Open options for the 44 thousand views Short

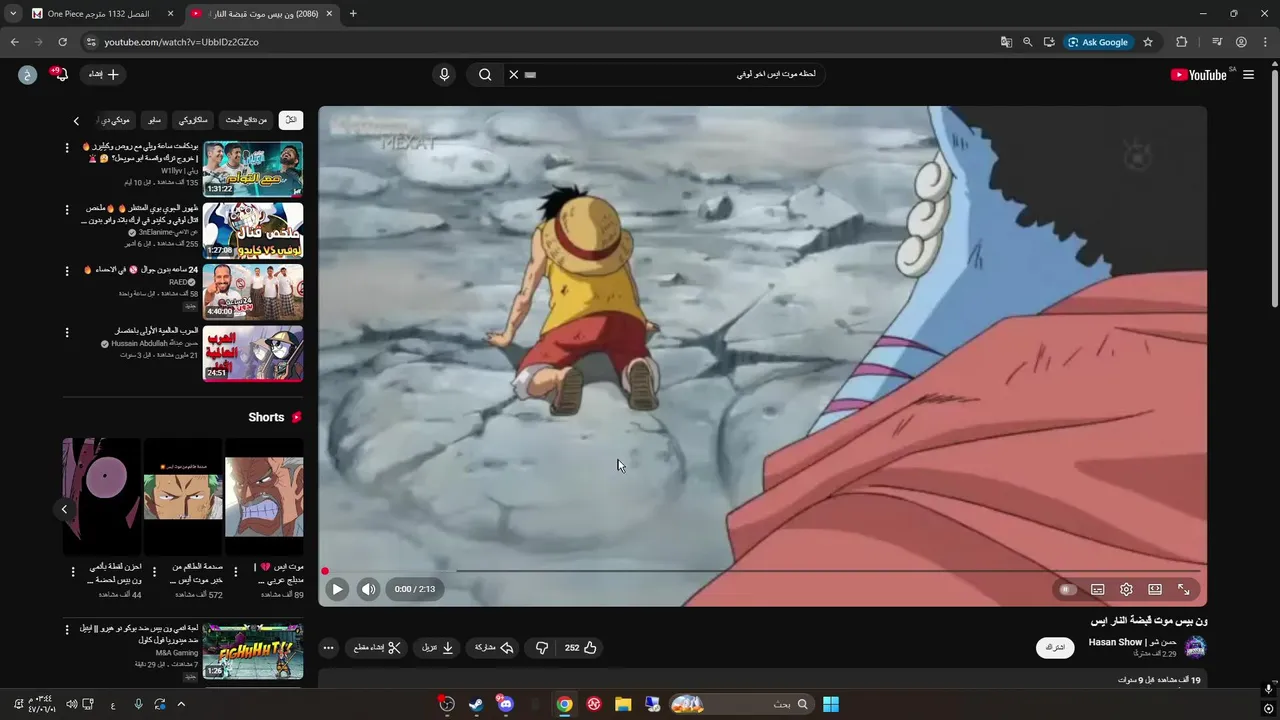(x=73, y=572)
